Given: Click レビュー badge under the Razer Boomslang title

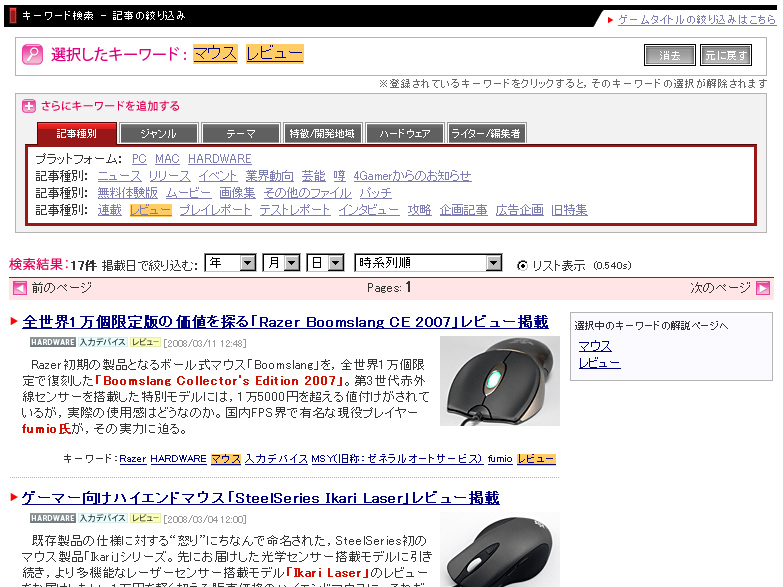Looking at the screenshot, I should (145, 342).
